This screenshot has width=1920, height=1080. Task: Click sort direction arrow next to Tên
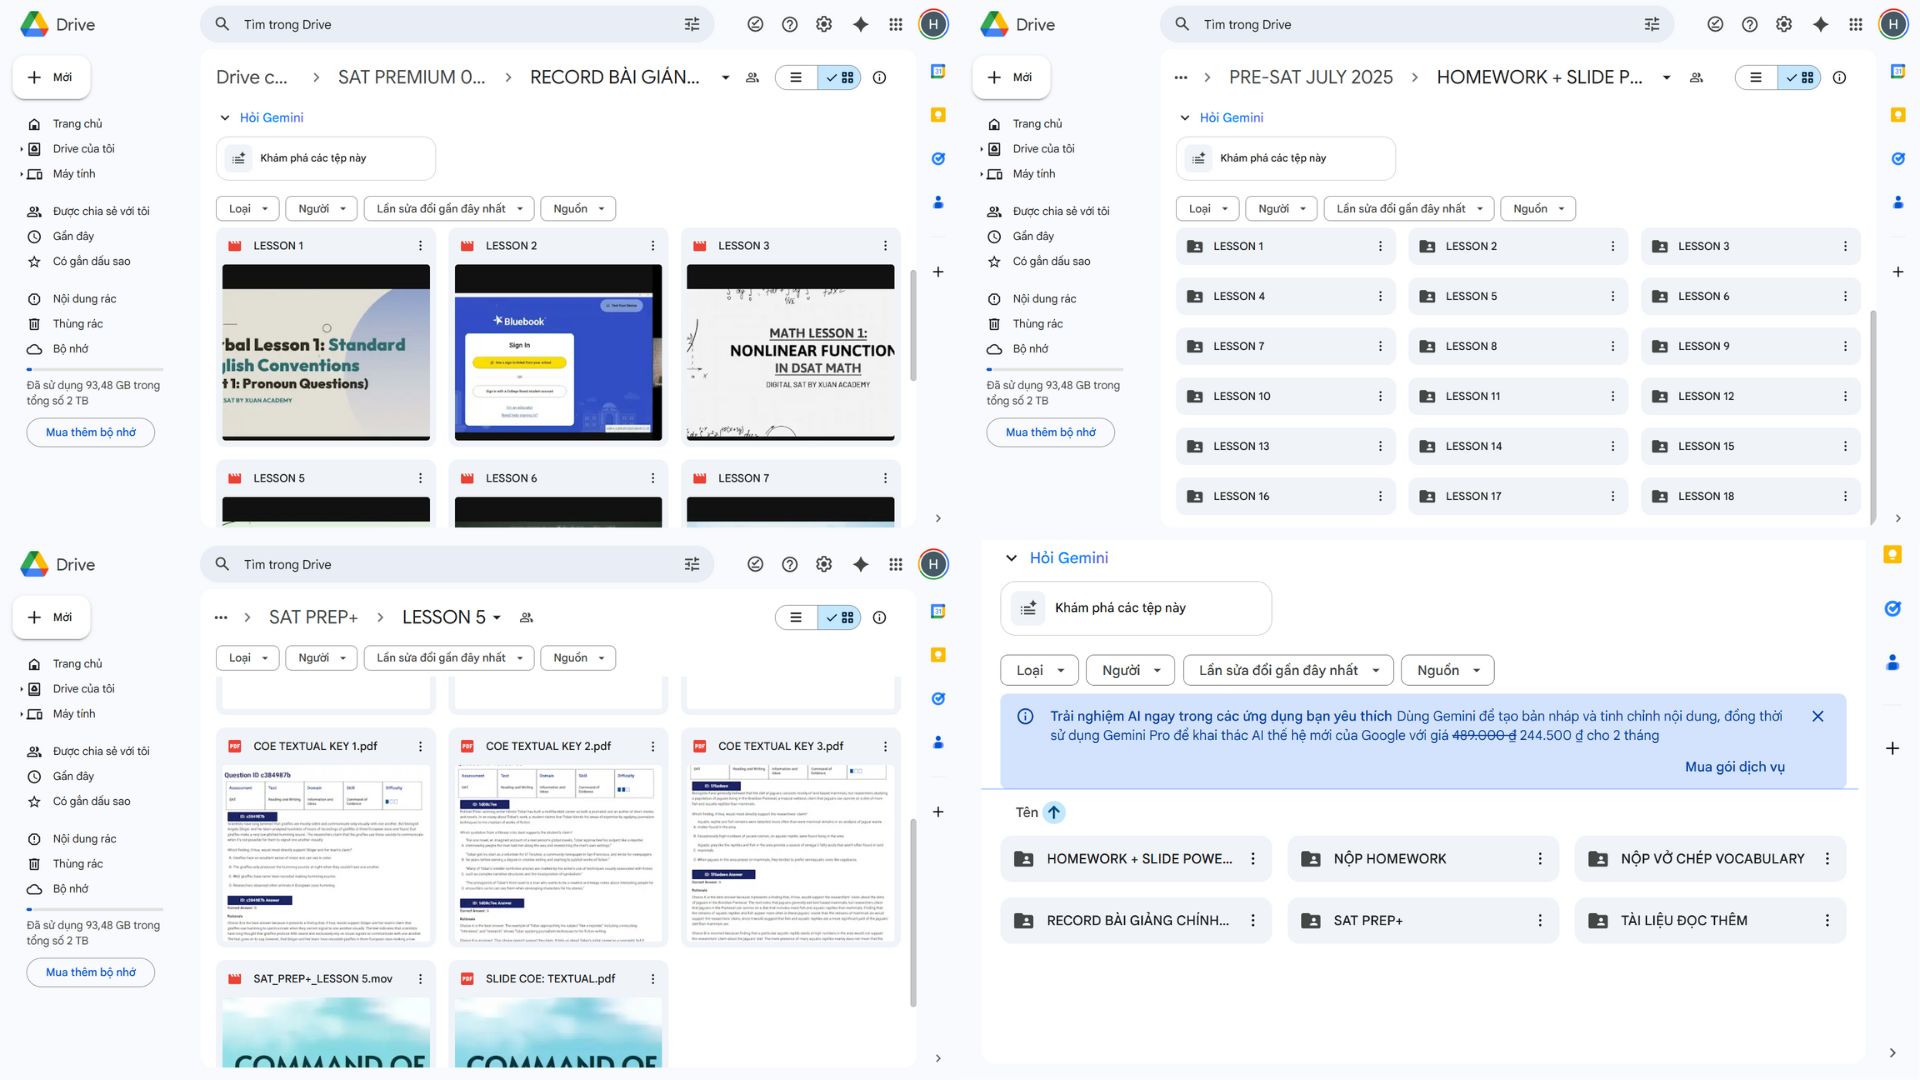point(1053,812)
